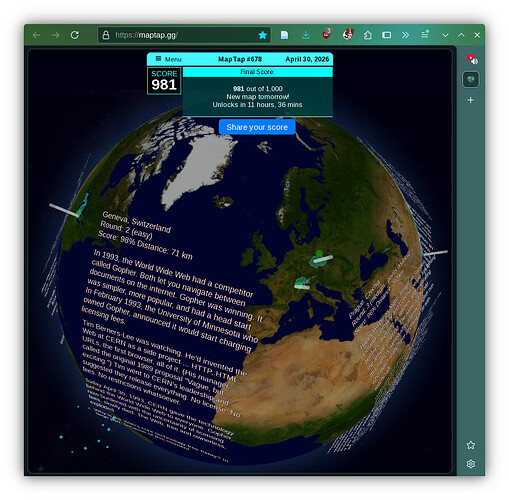Click the Share your score button

coord(257,127)
